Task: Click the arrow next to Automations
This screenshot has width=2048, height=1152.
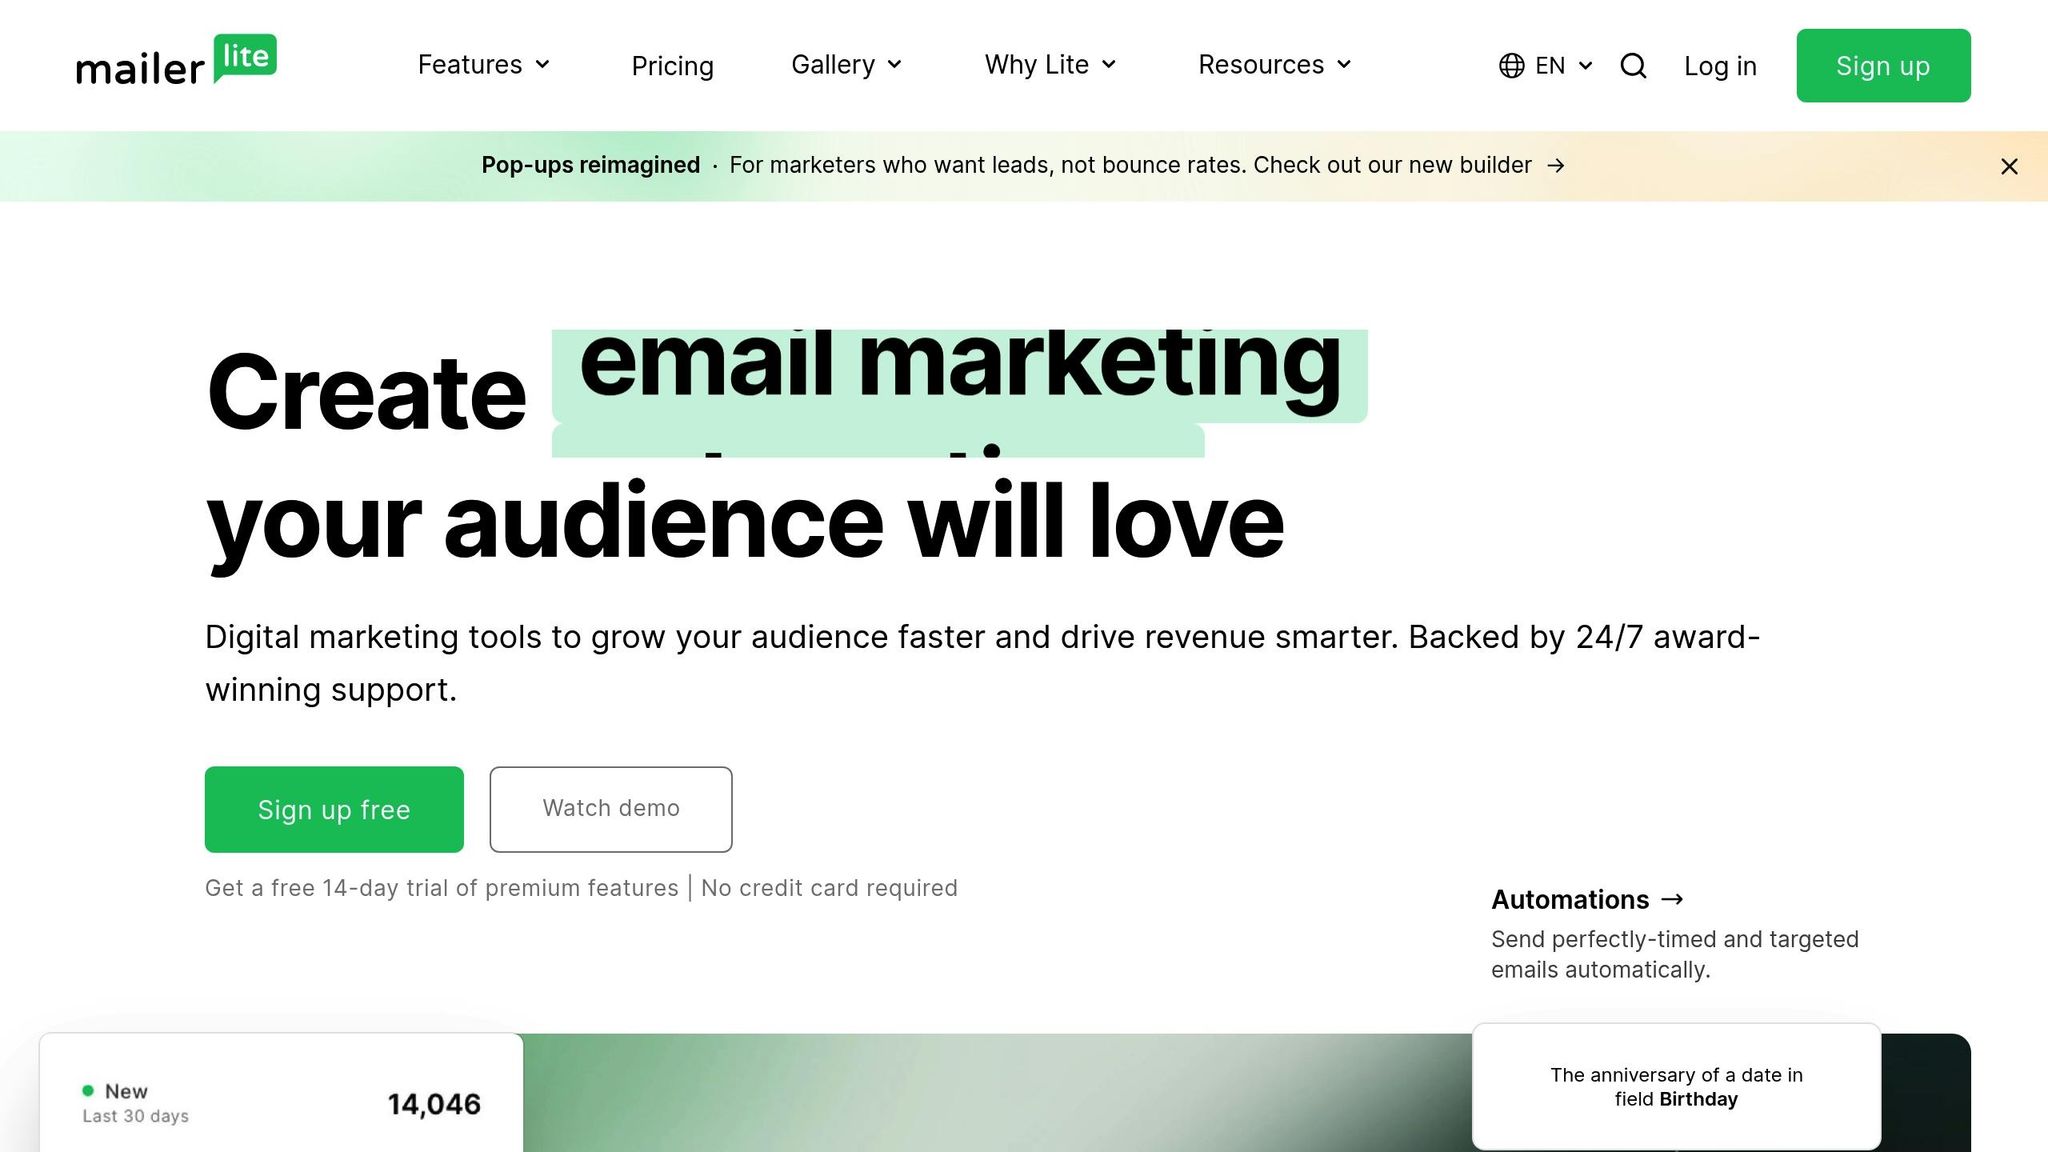Action: click(1672, 900)
